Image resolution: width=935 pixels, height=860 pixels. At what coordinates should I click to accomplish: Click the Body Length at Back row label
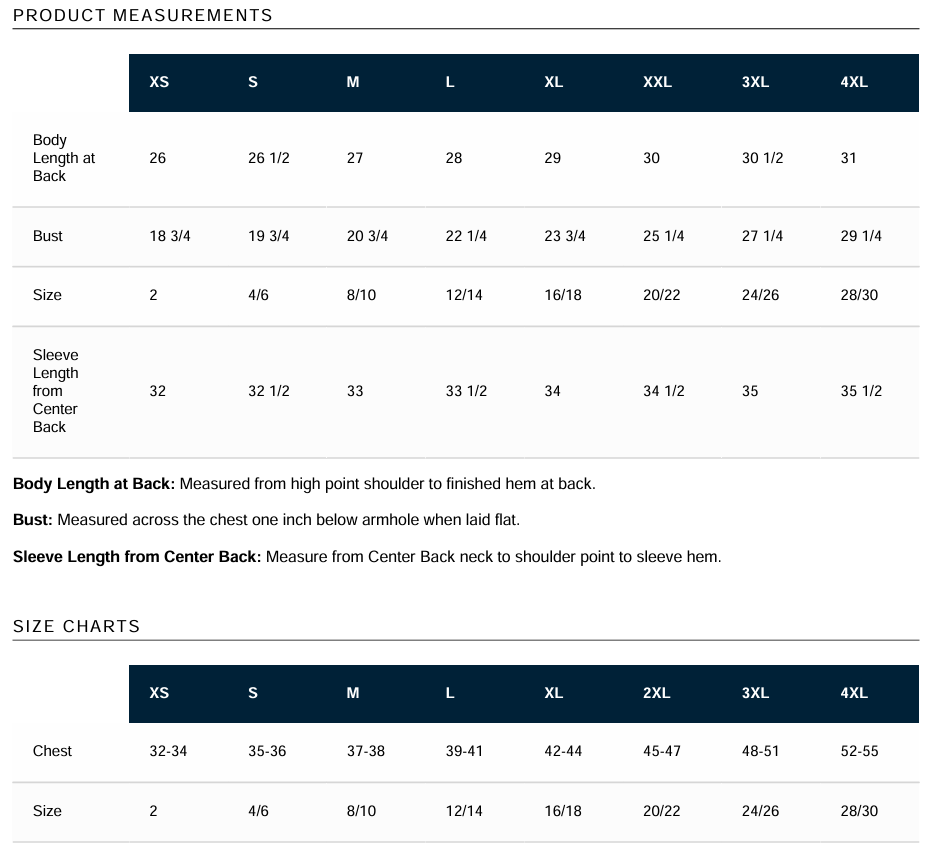64,158
